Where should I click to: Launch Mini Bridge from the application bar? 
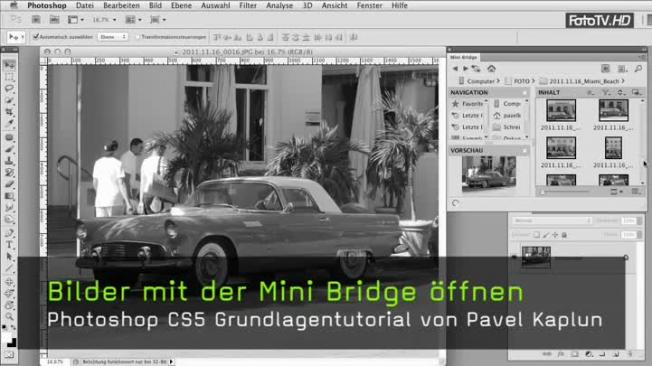pyautogui.click(x=54, y=20)
